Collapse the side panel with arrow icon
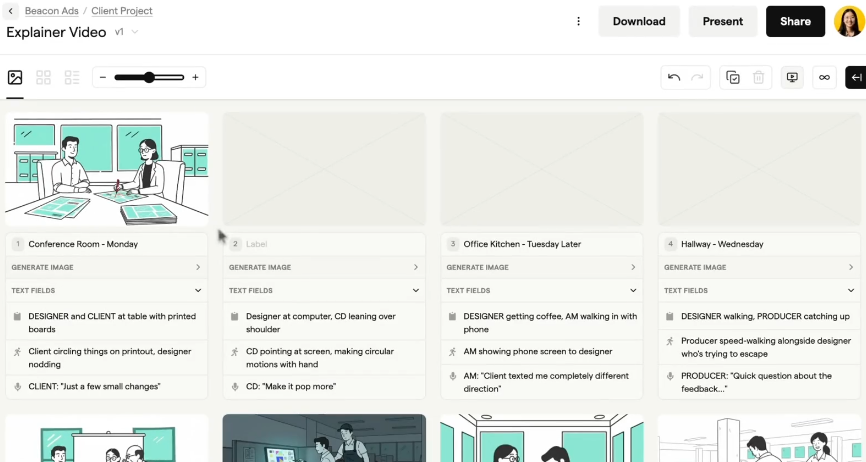The height and width of the screenshot is (462, 866). 856,77
